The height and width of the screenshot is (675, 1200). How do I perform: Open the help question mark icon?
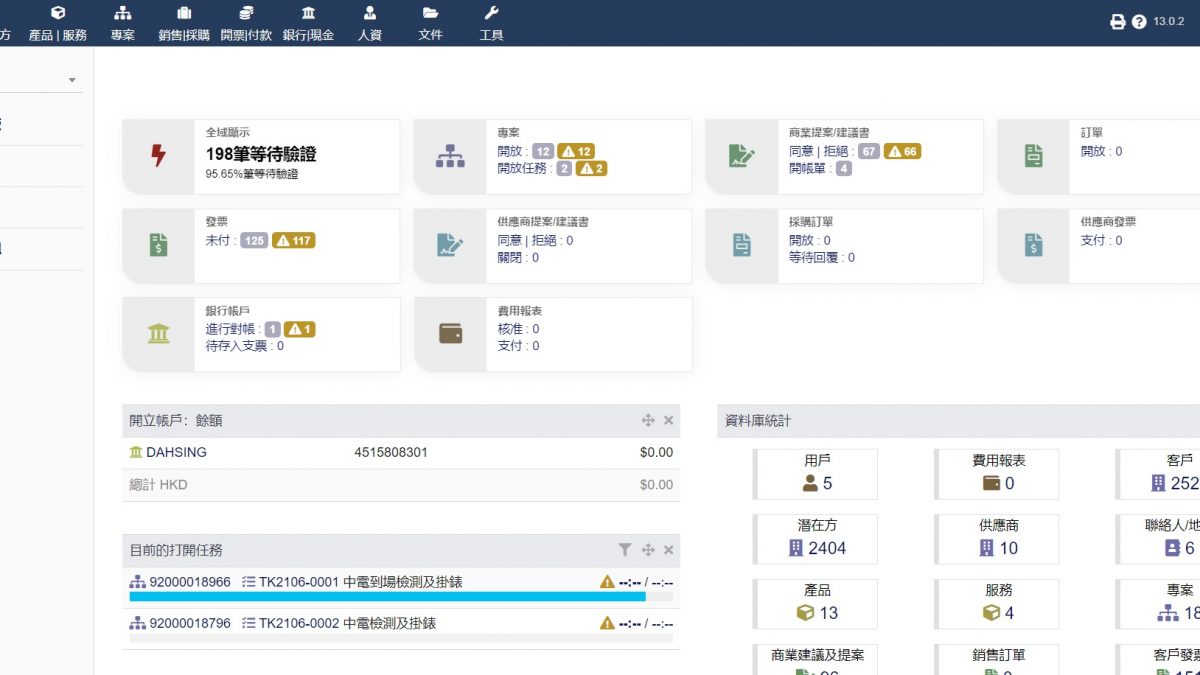coord(1139,22)
